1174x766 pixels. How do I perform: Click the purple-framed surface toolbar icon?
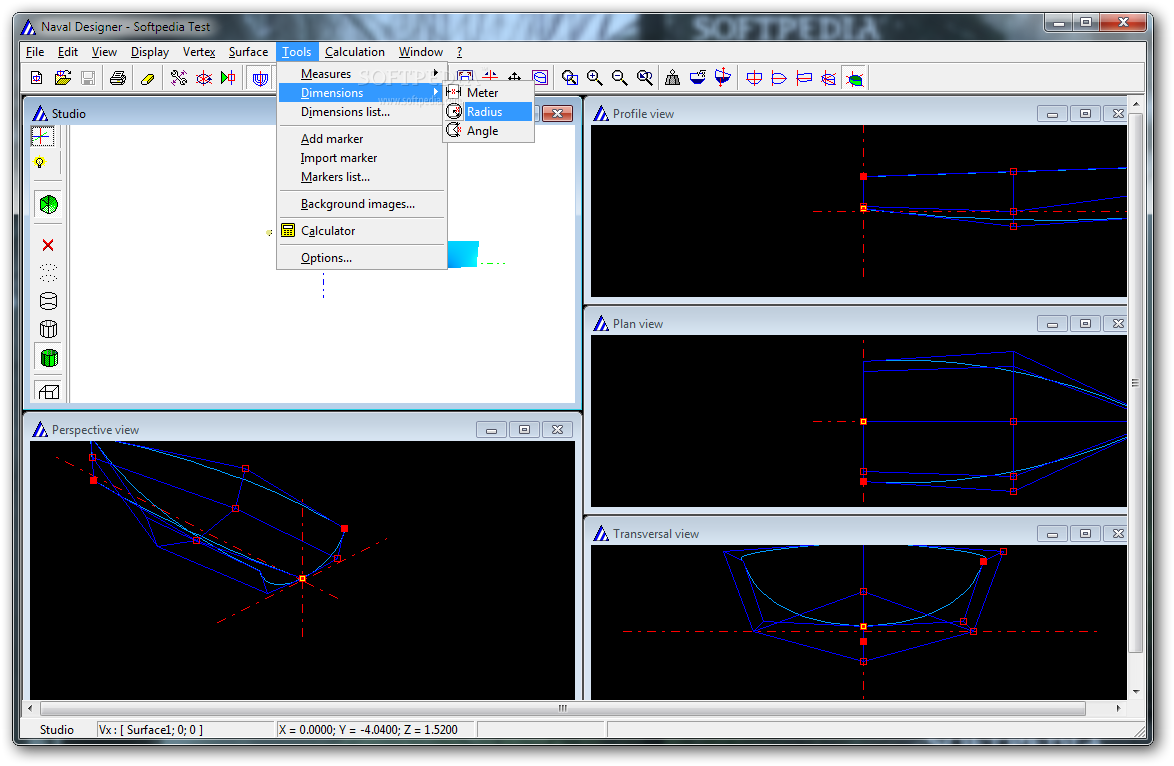pyautogui.click(x=540, y=78)
